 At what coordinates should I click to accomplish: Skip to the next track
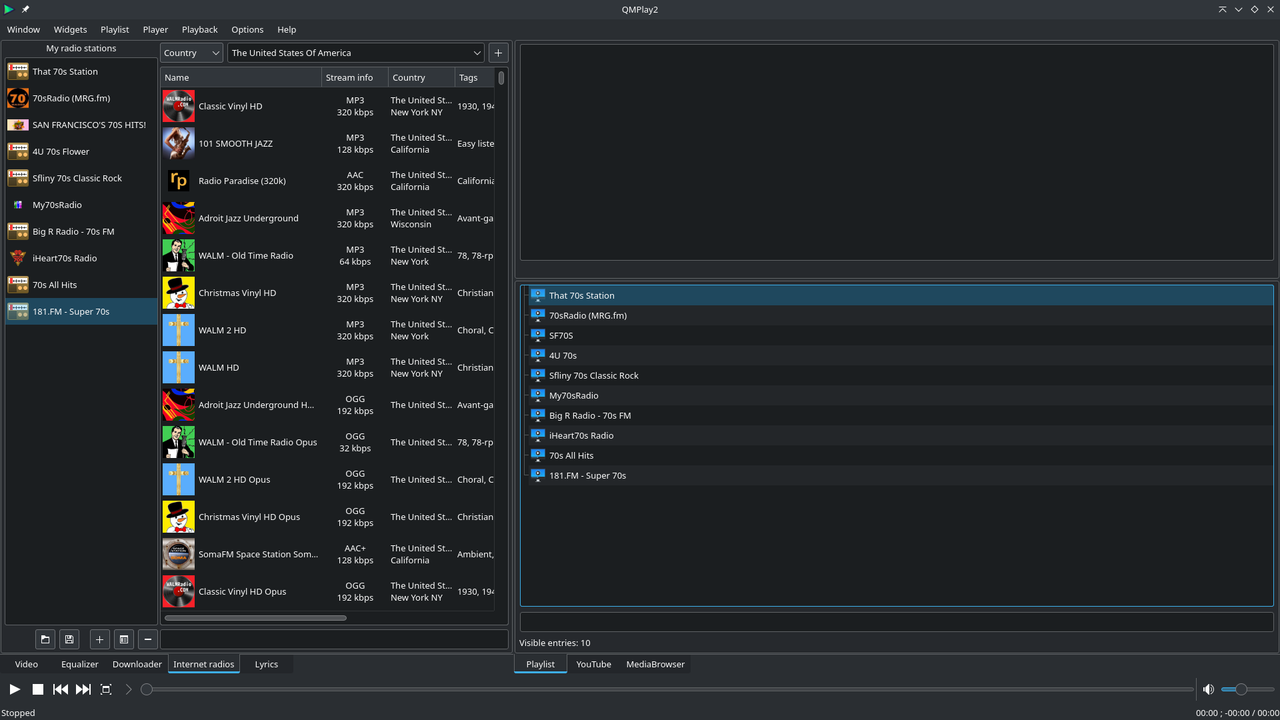coord(83,689)
